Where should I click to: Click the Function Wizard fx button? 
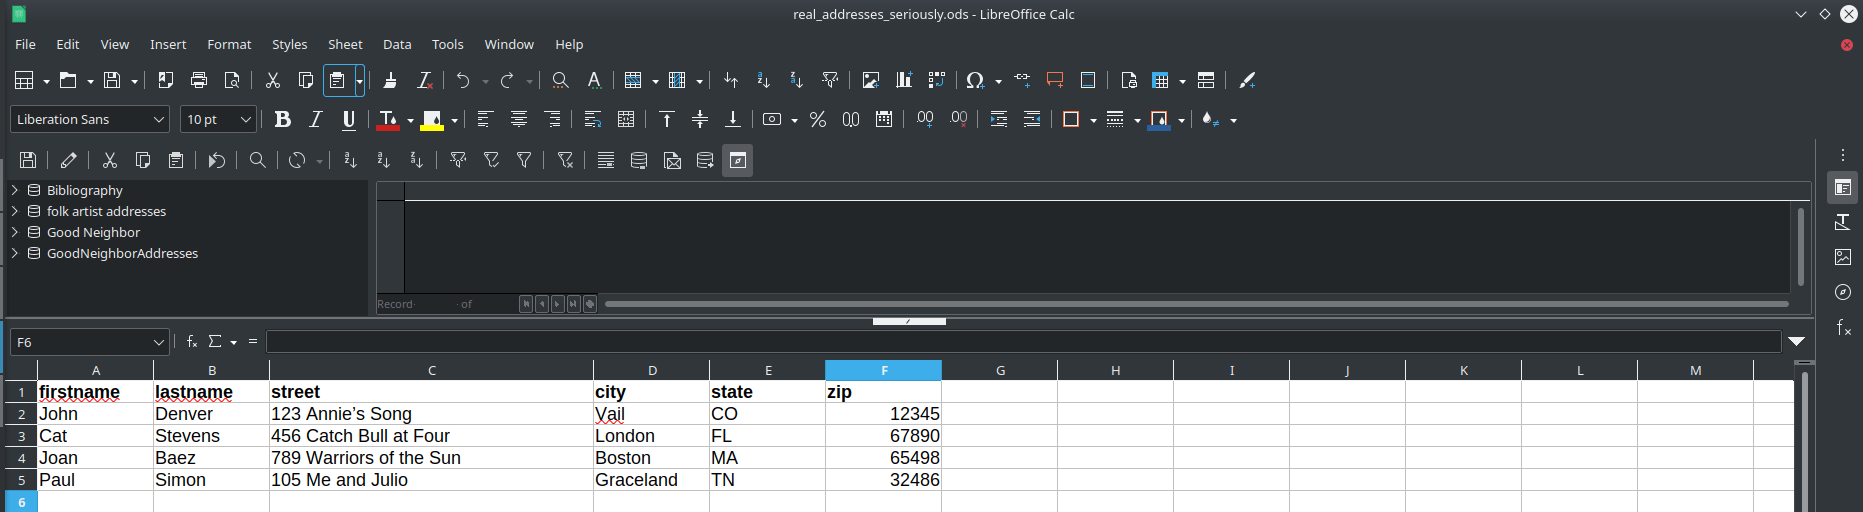click(192, 341)
